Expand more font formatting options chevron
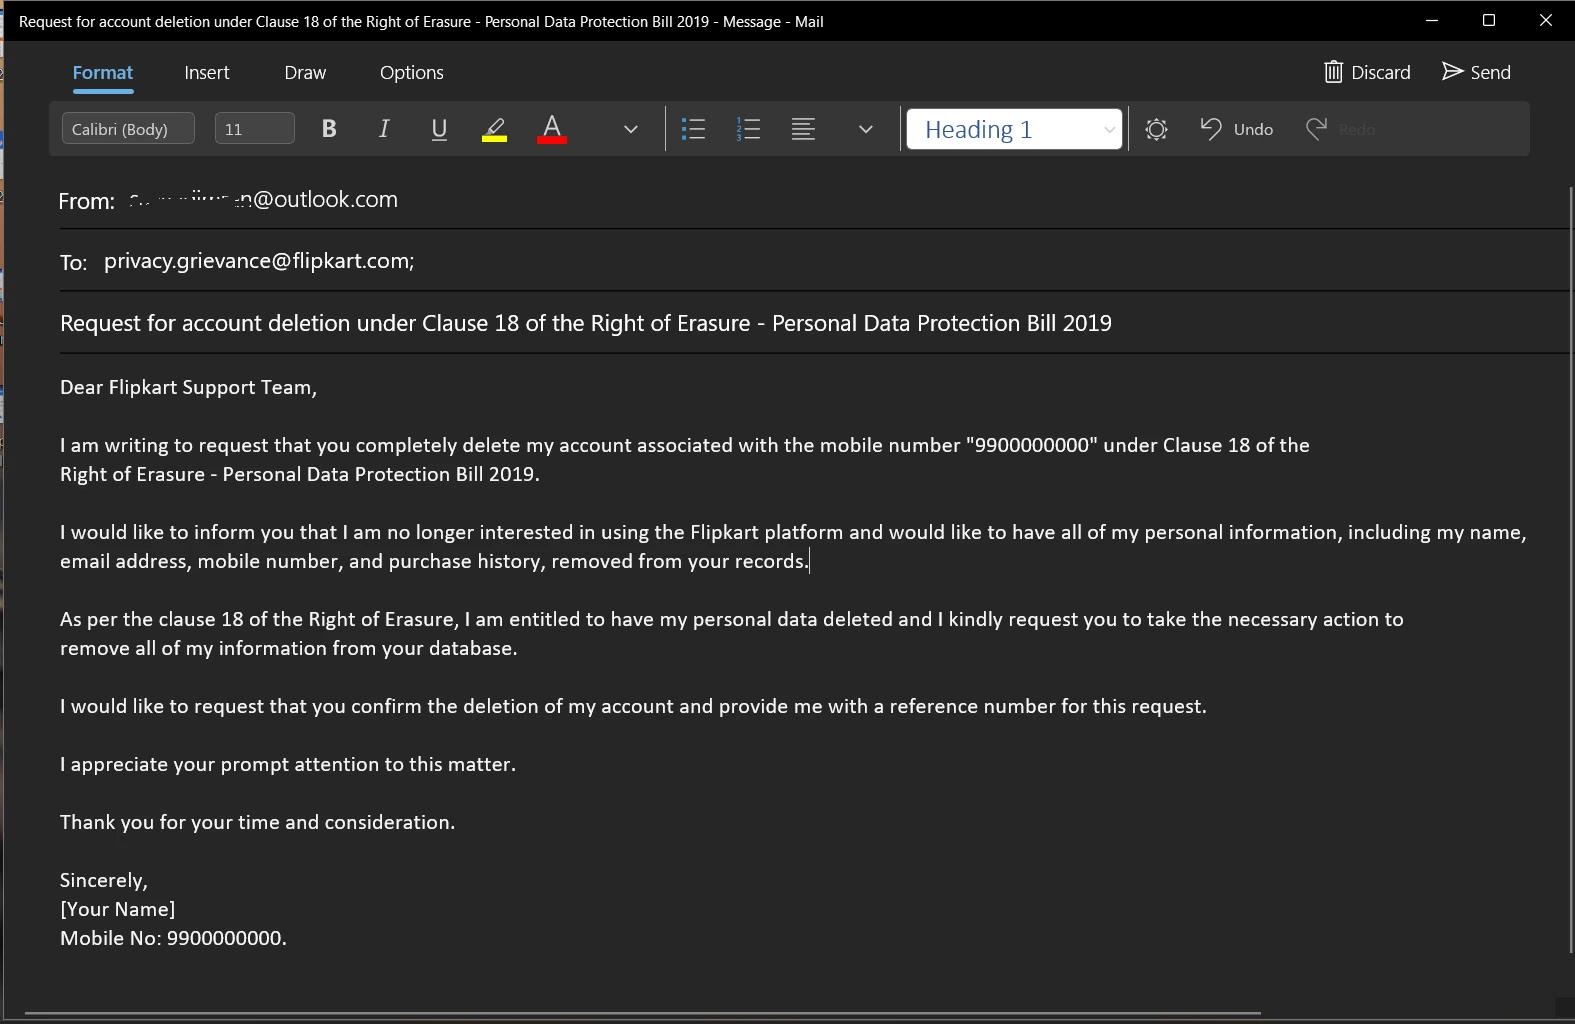 point(631,129)
